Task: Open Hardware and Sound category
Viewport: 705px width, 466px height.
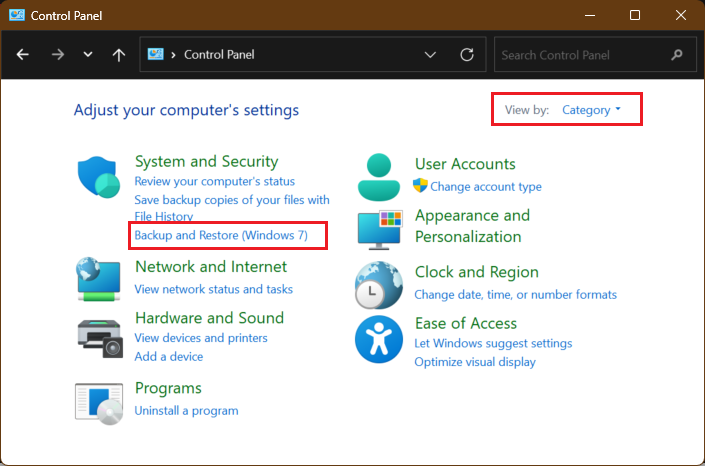Action: point(210,318)
